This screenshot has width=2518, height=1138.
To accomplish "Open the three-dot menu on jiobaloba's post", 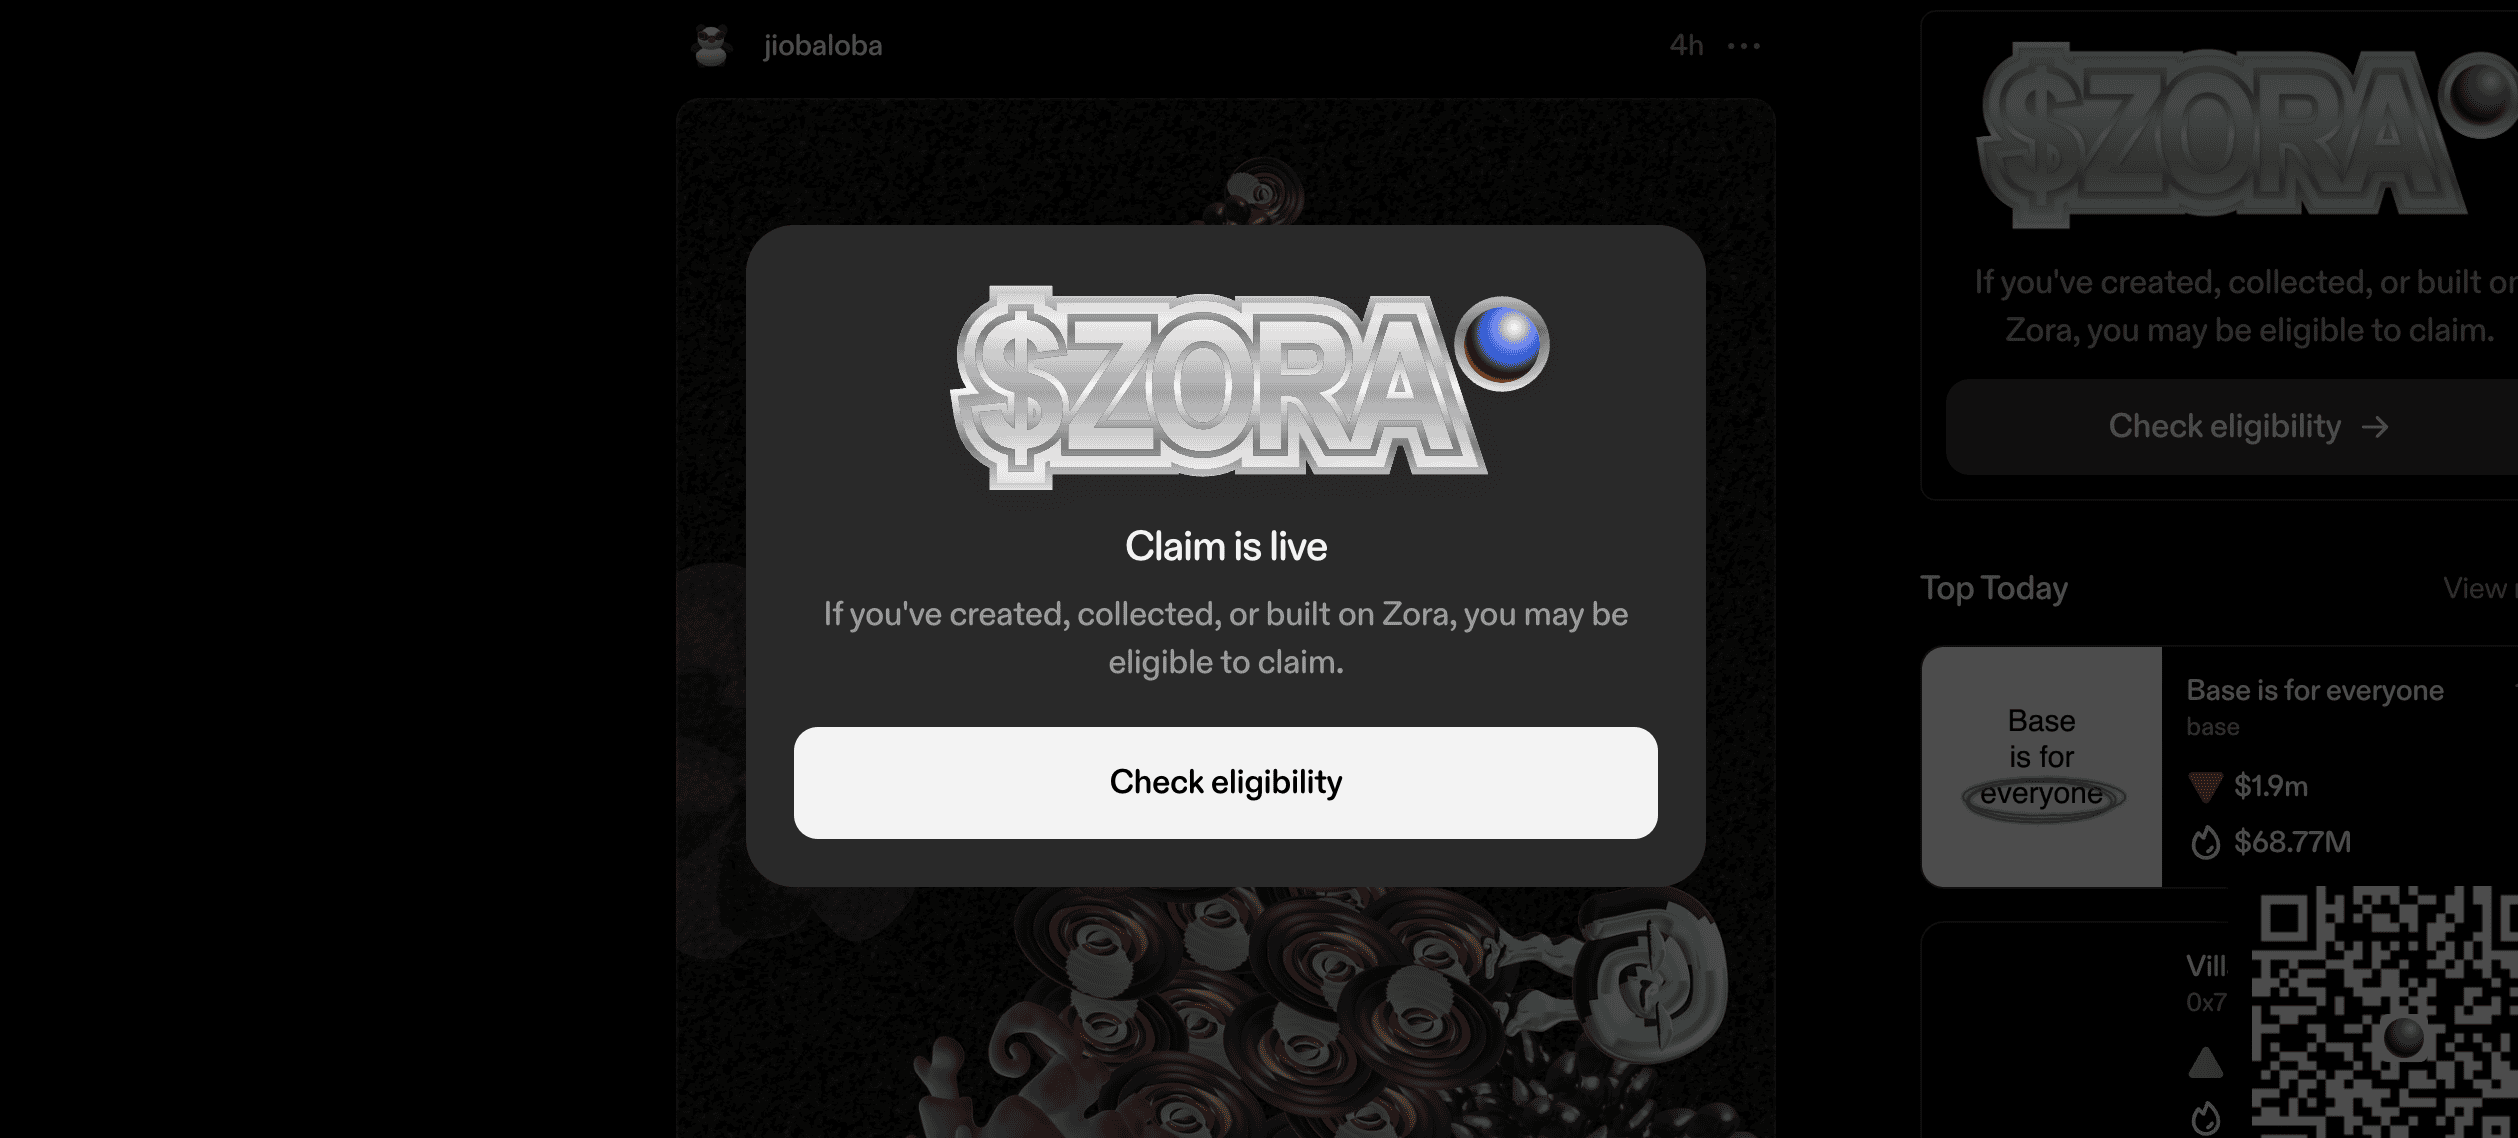I will (x=1743, y=46).
